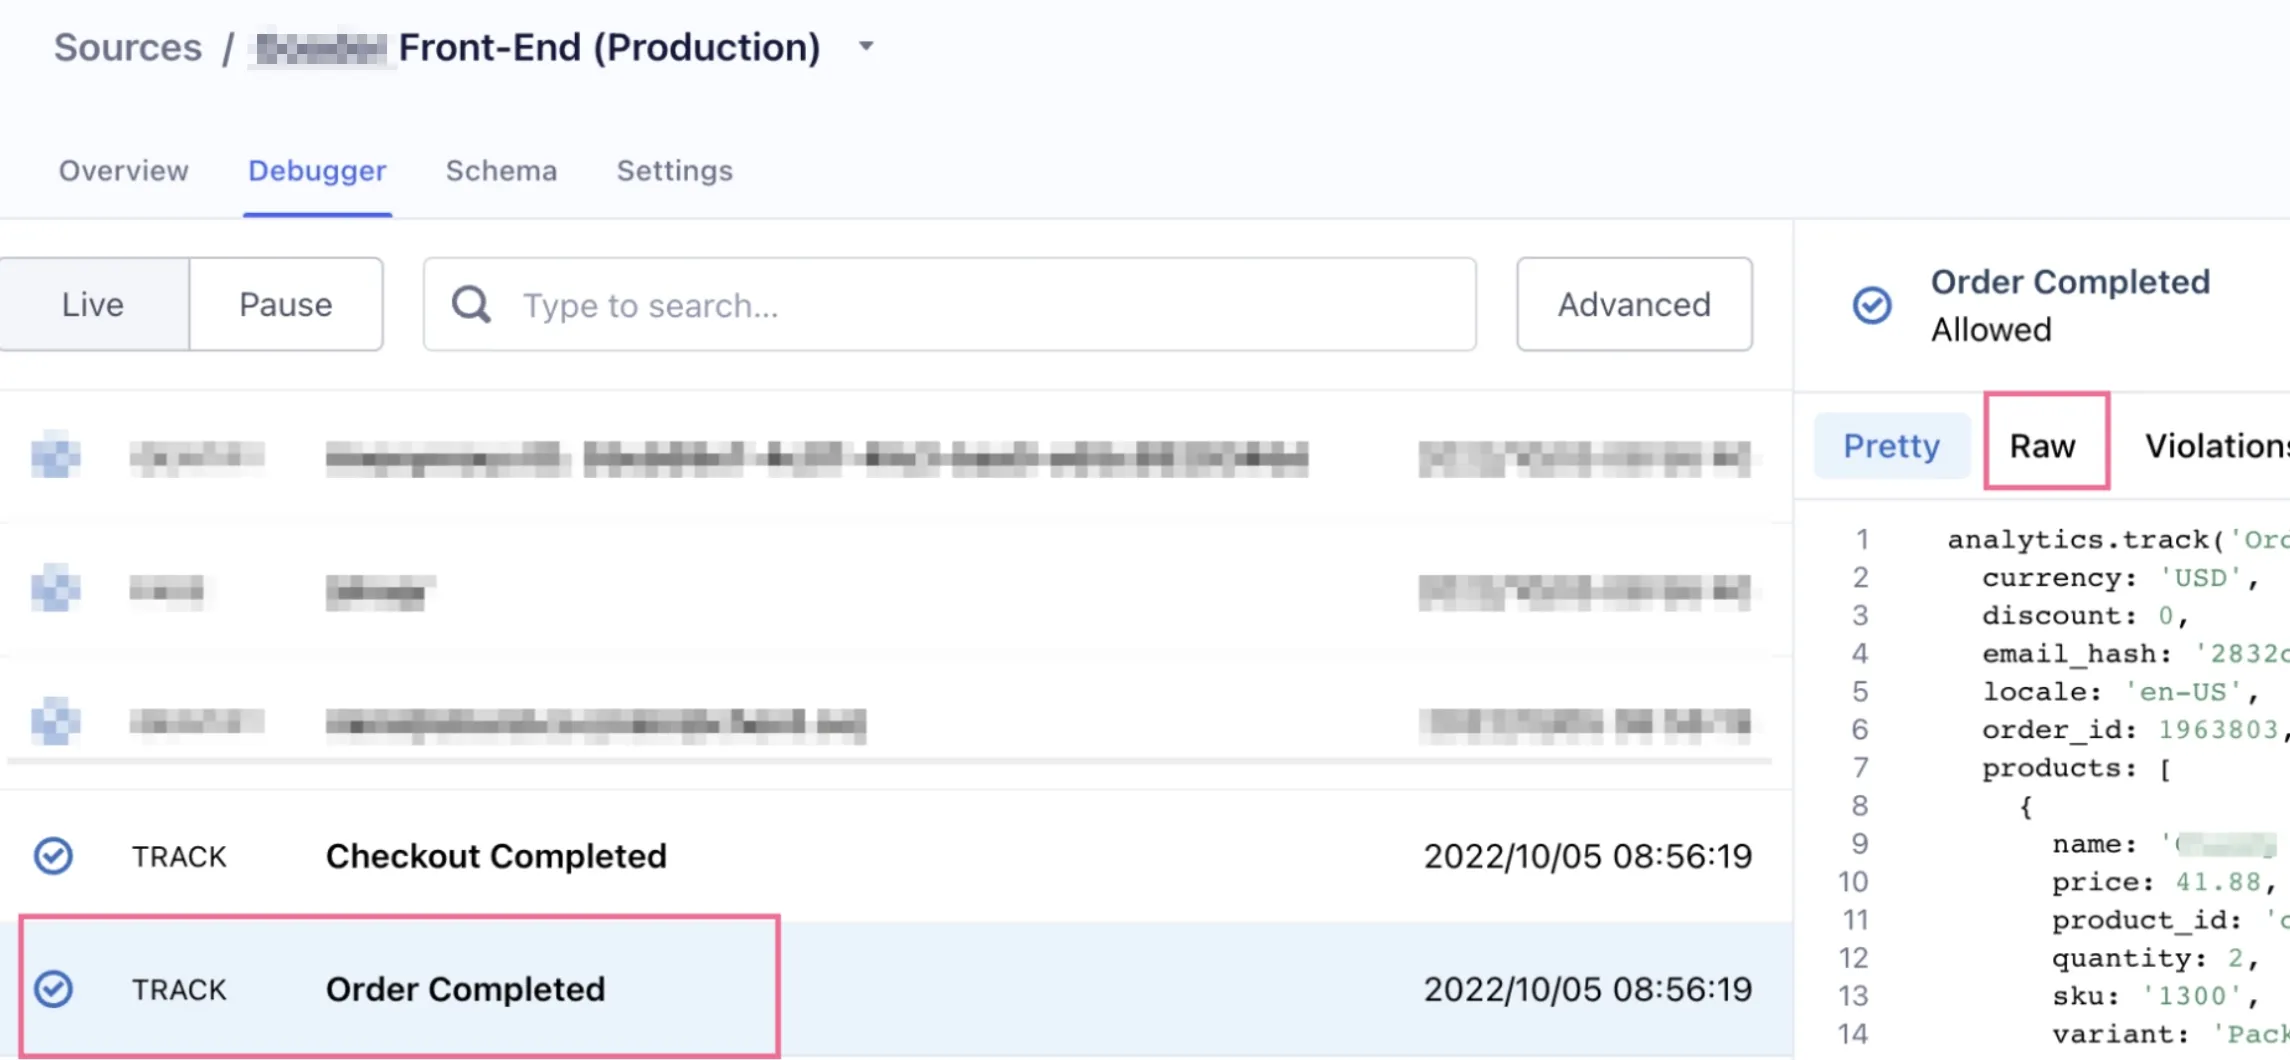This screenshot has width=2290, height=1060.
Task: Click the discount: 0 code line
Action: pos(2087,616)
